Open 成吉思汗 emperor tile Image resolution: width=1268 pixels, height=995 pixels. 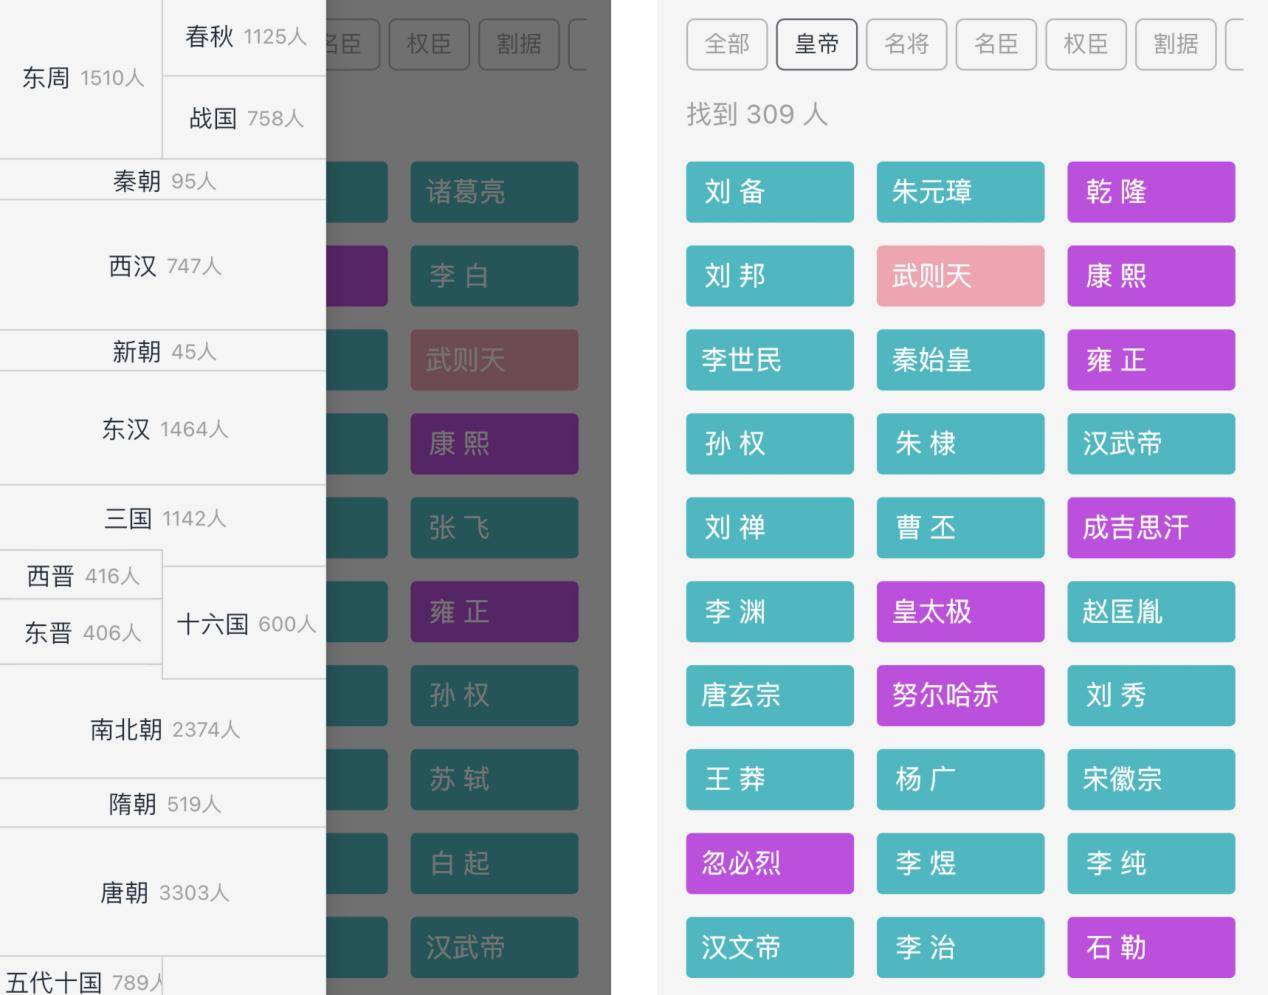click(x=1150, y=528)
